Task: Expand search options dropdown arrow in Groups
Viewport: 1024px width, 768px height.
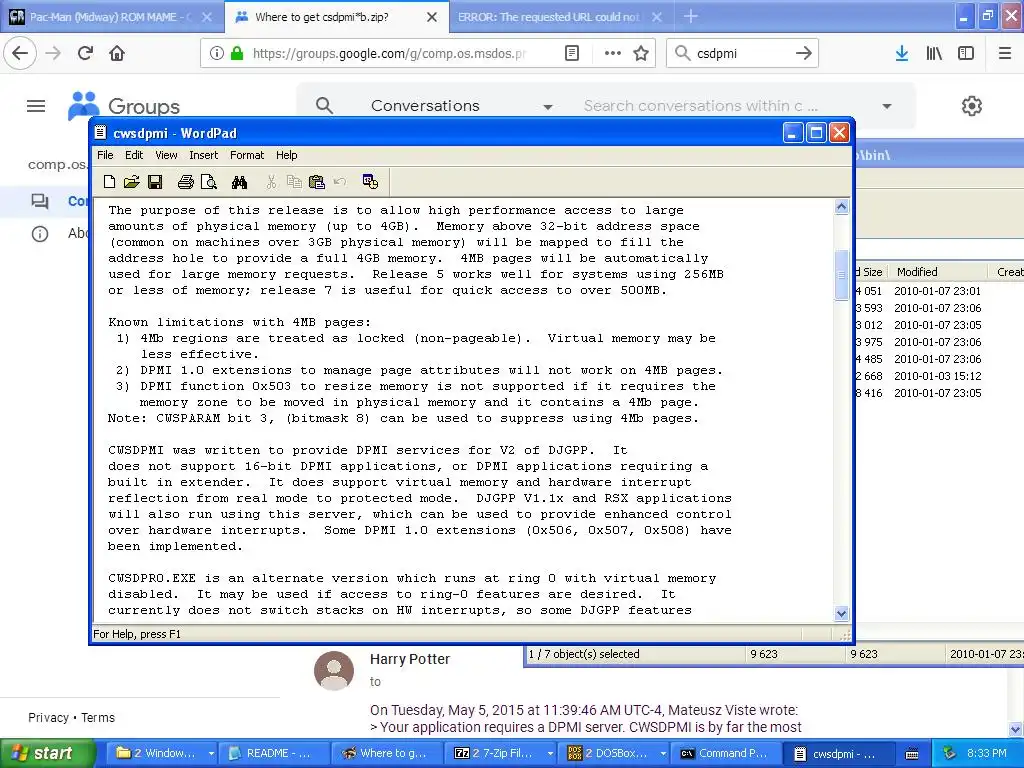Action: (x=887, y=106)
